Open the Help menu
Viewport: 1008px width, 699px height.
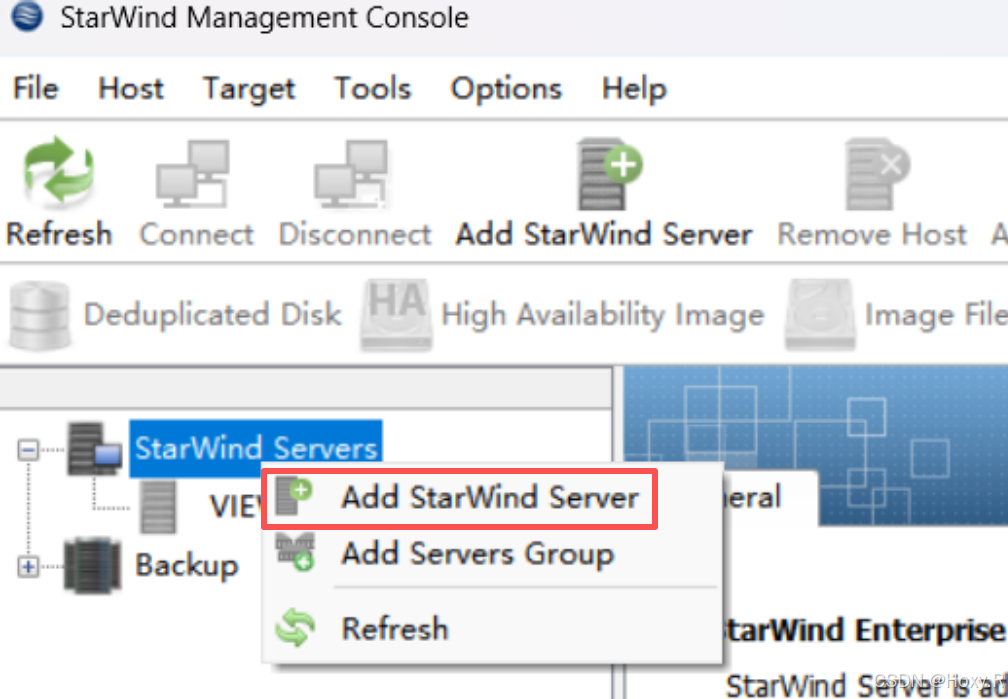click(x=634, y=89)
